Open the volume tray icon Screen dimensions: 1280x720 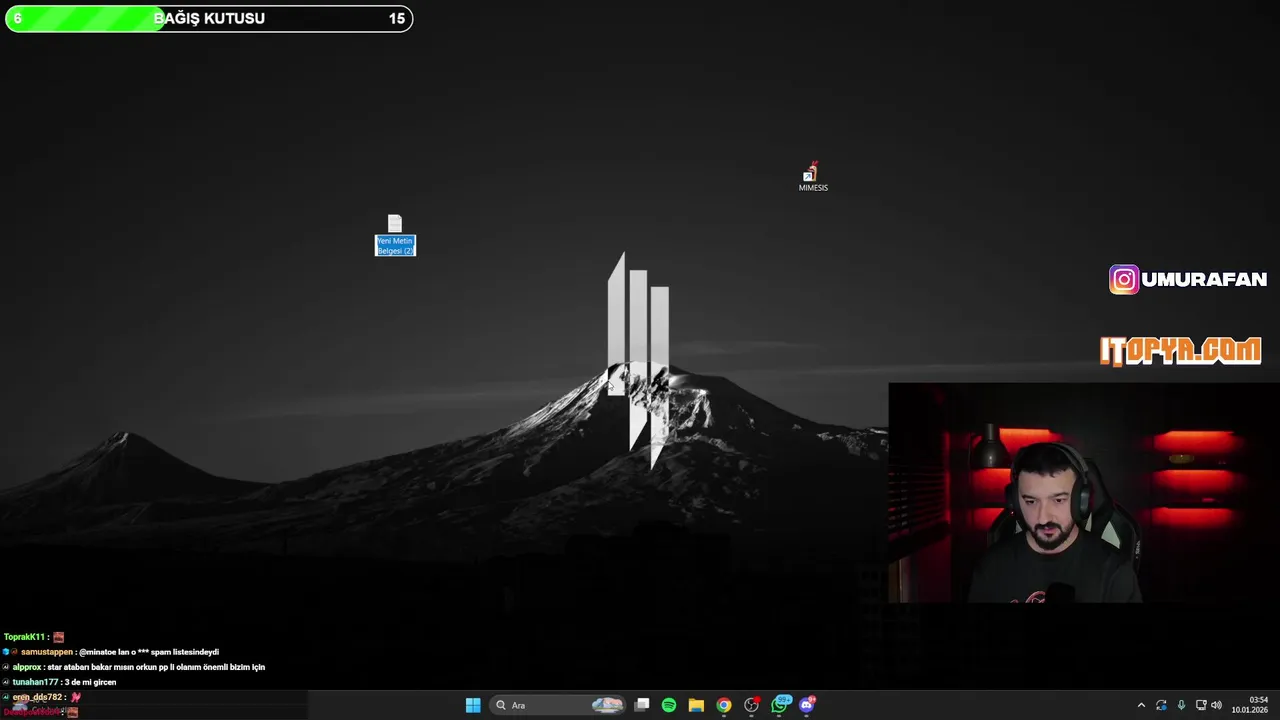[1216, 705]
